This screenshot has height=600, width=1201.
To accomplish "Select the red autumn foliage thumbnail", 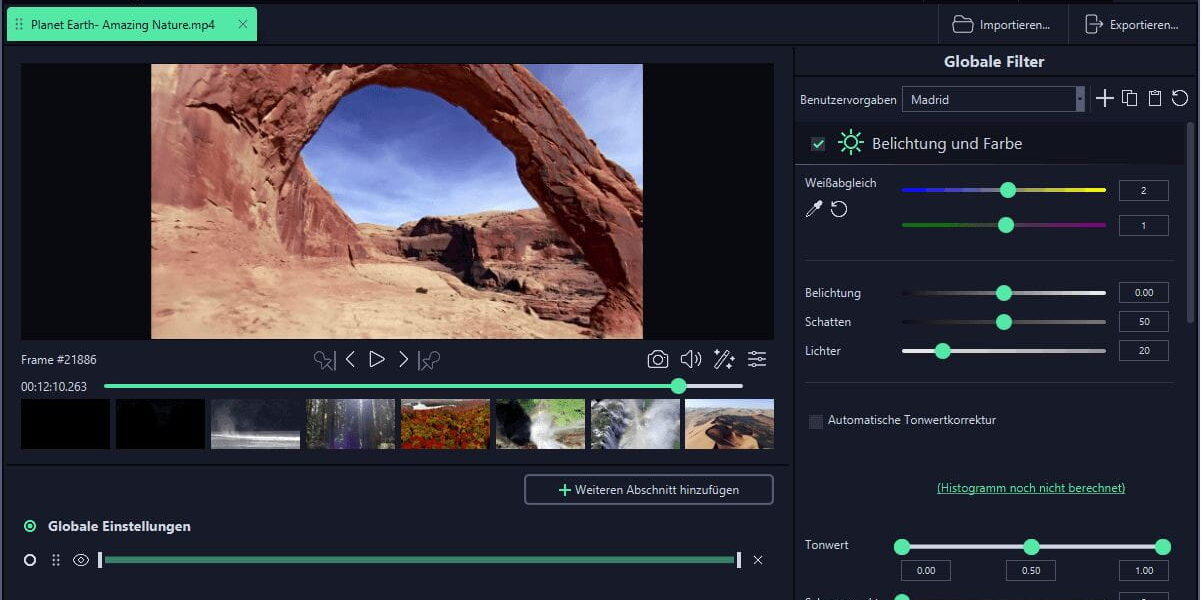I will pyautogui.click(x=445, y=424).
